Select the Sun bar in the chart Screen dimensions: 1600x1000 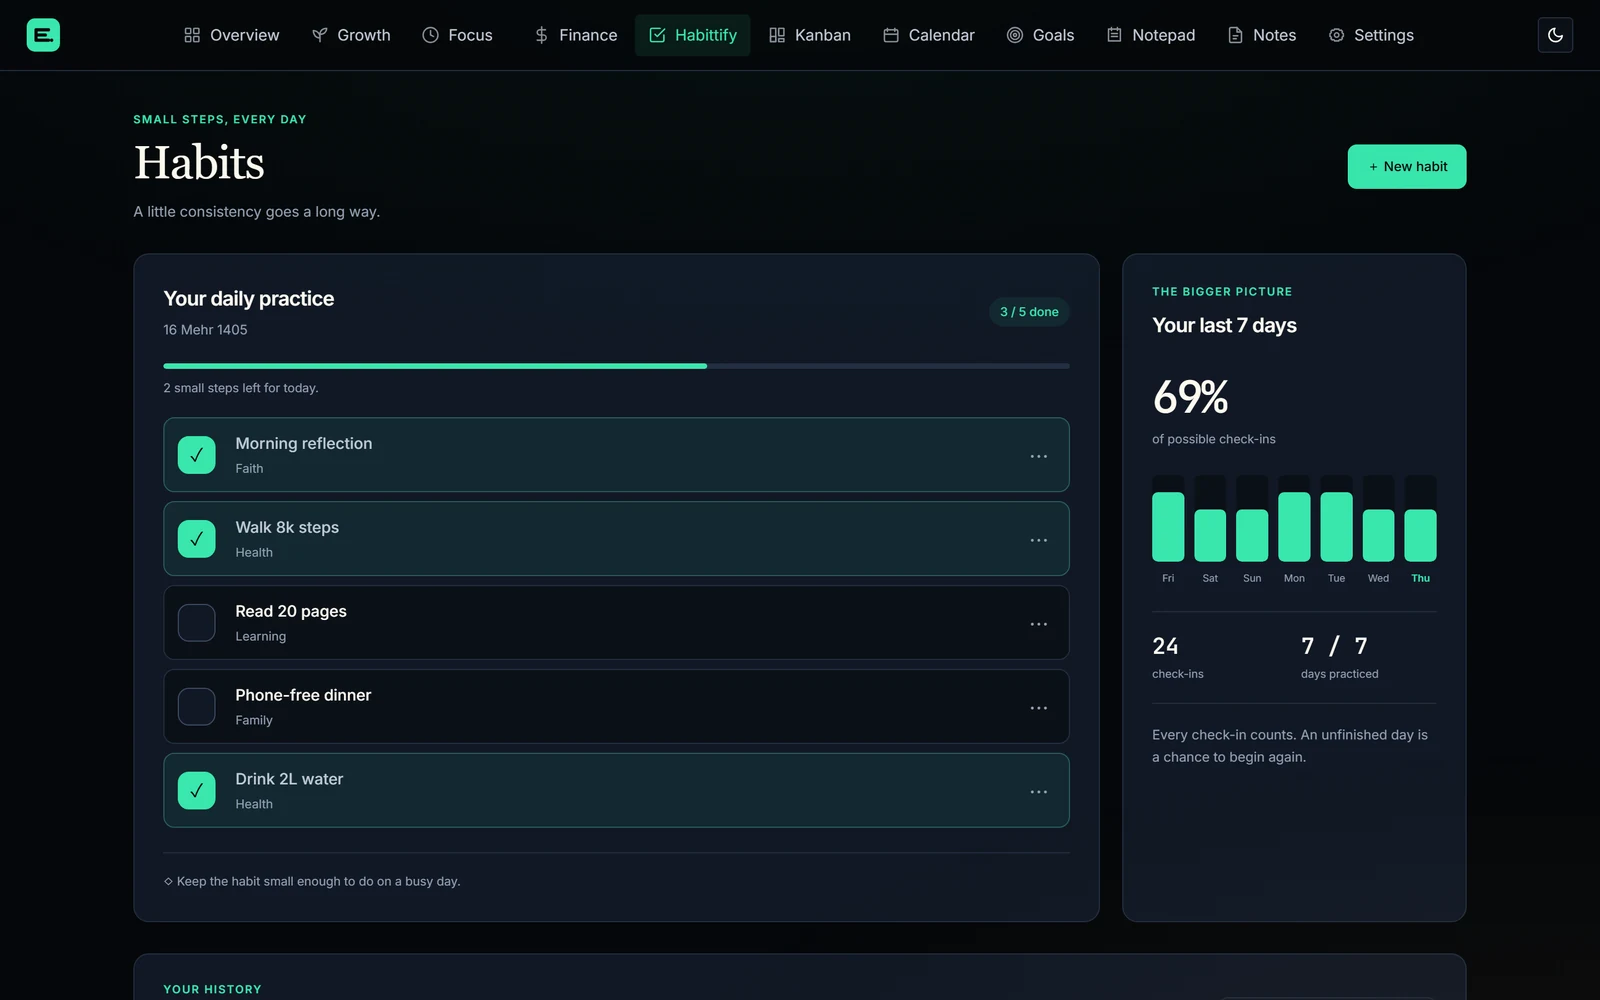click(x=1252, y=518)
